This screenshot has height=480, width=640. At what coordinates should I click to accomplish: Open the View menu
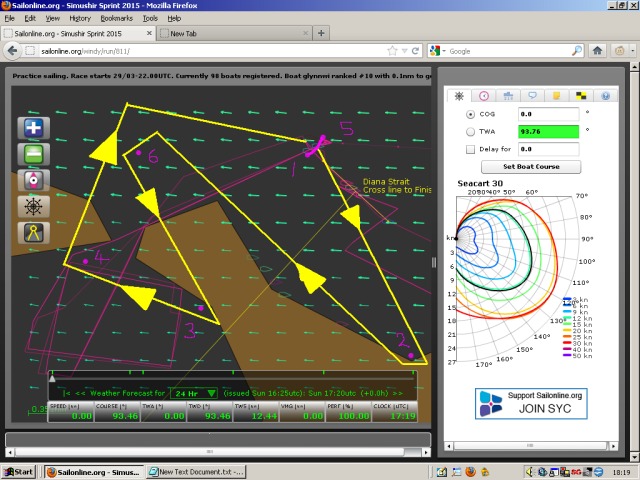pyautogui.click(x=53, y=18)
